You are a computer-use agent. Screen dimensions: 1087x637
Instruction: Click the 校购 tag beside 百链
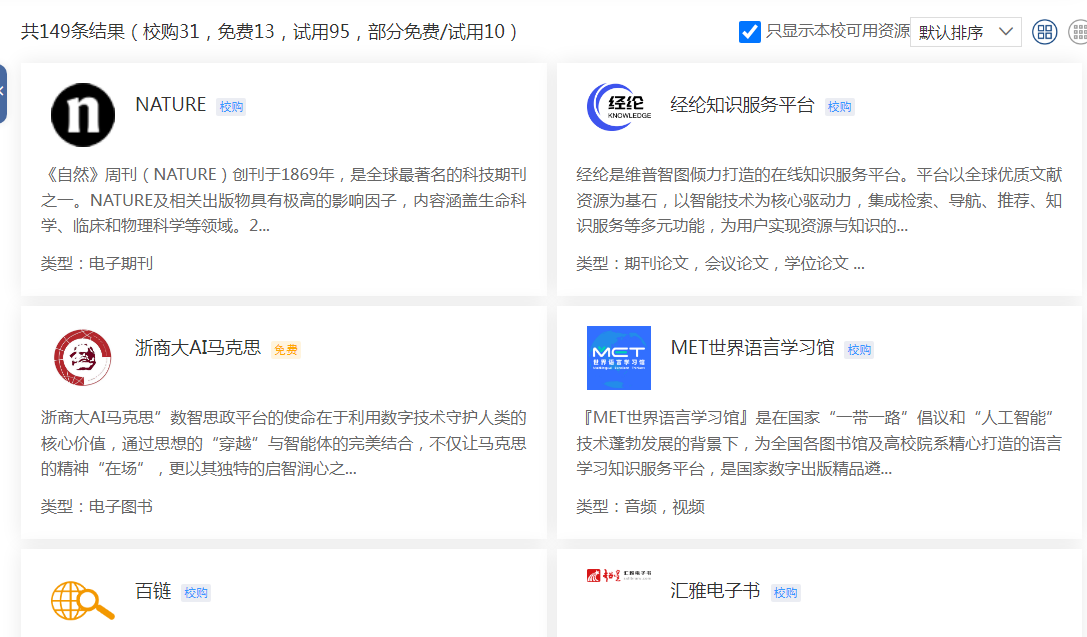pos(196,593)
